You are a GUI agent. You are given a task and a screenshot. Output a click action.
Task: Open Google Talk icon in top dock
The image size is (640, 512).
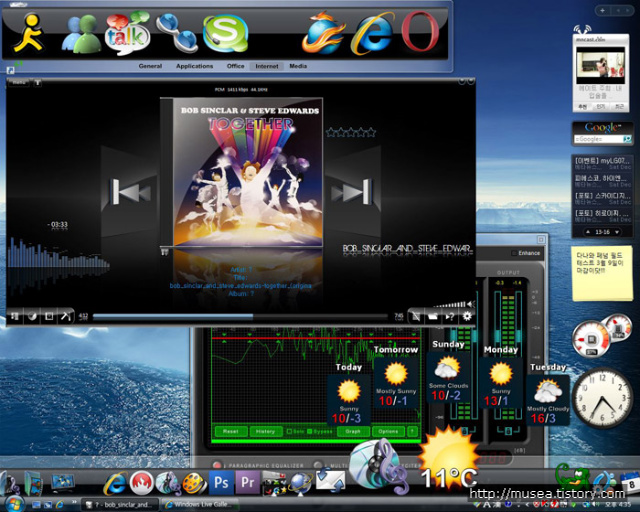127,33
